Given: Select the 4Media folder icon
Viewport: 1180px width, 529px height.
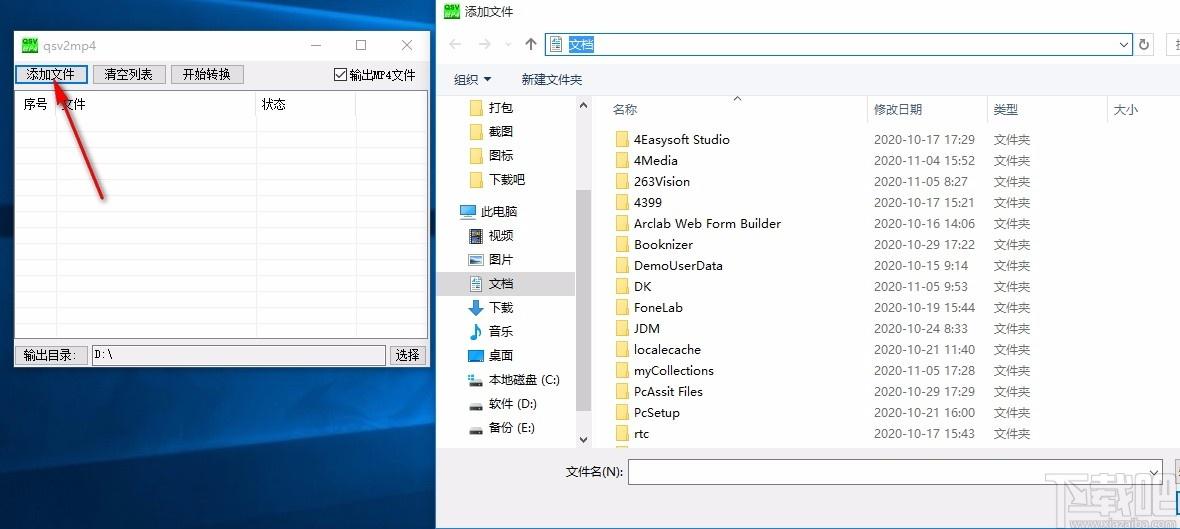Looking at the screenshot, I should click(622, 160).
